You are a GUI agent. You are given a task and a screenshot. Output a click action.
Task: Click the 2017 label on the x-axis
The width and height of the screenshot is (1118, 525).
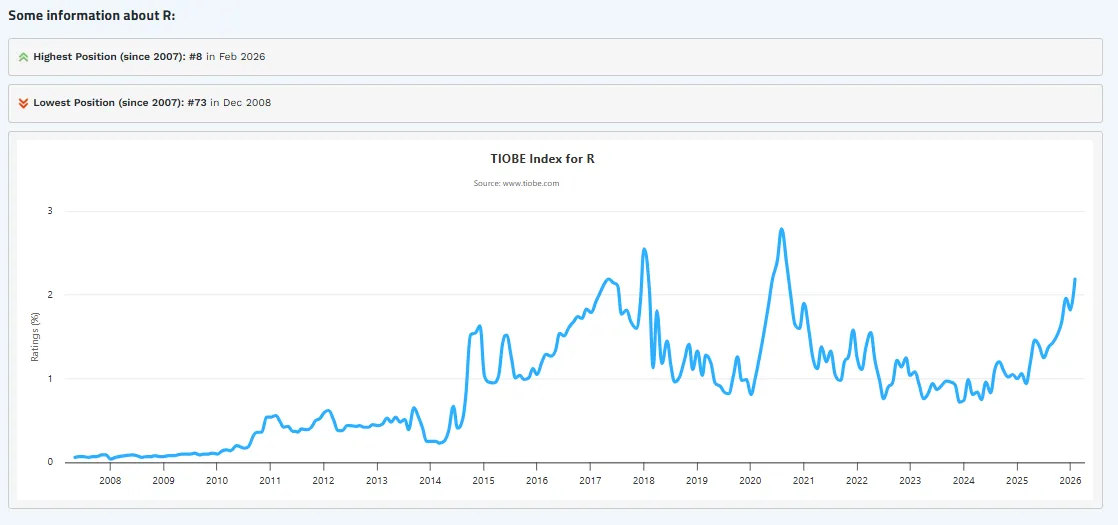tap(590, 481)
